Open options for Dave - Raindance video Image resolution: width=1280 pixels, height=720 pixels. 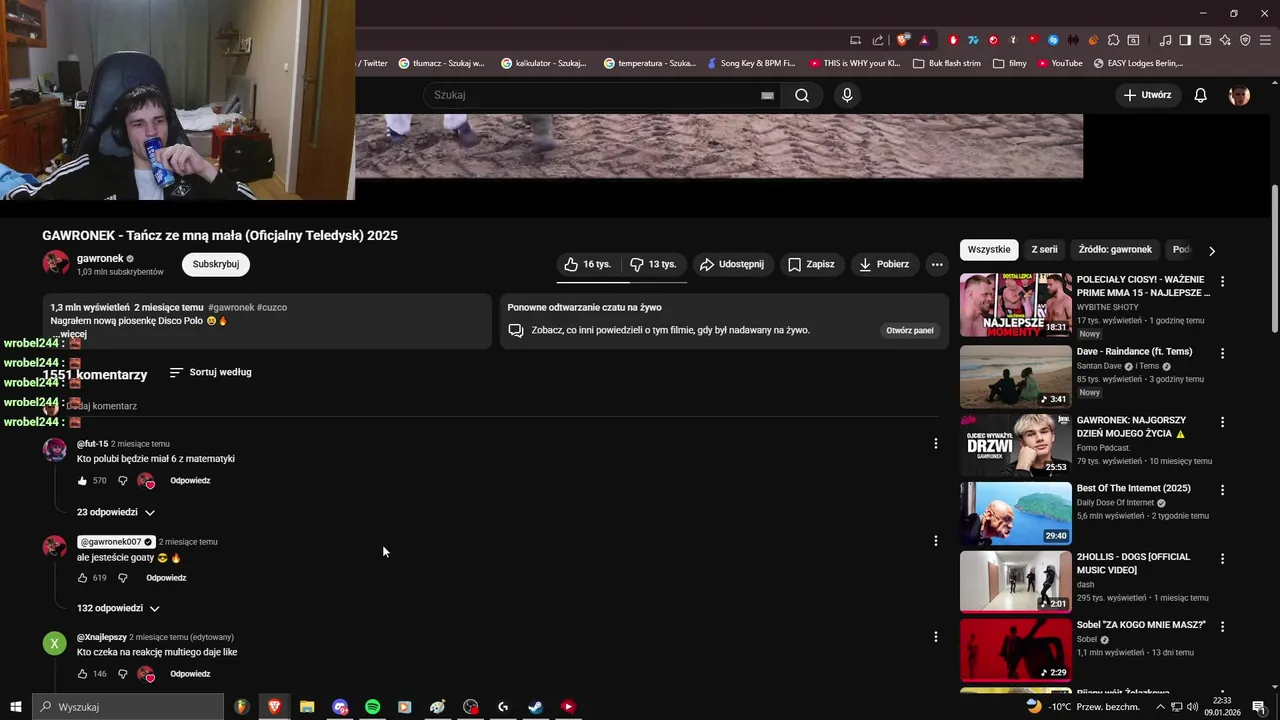coord(1222,353)
